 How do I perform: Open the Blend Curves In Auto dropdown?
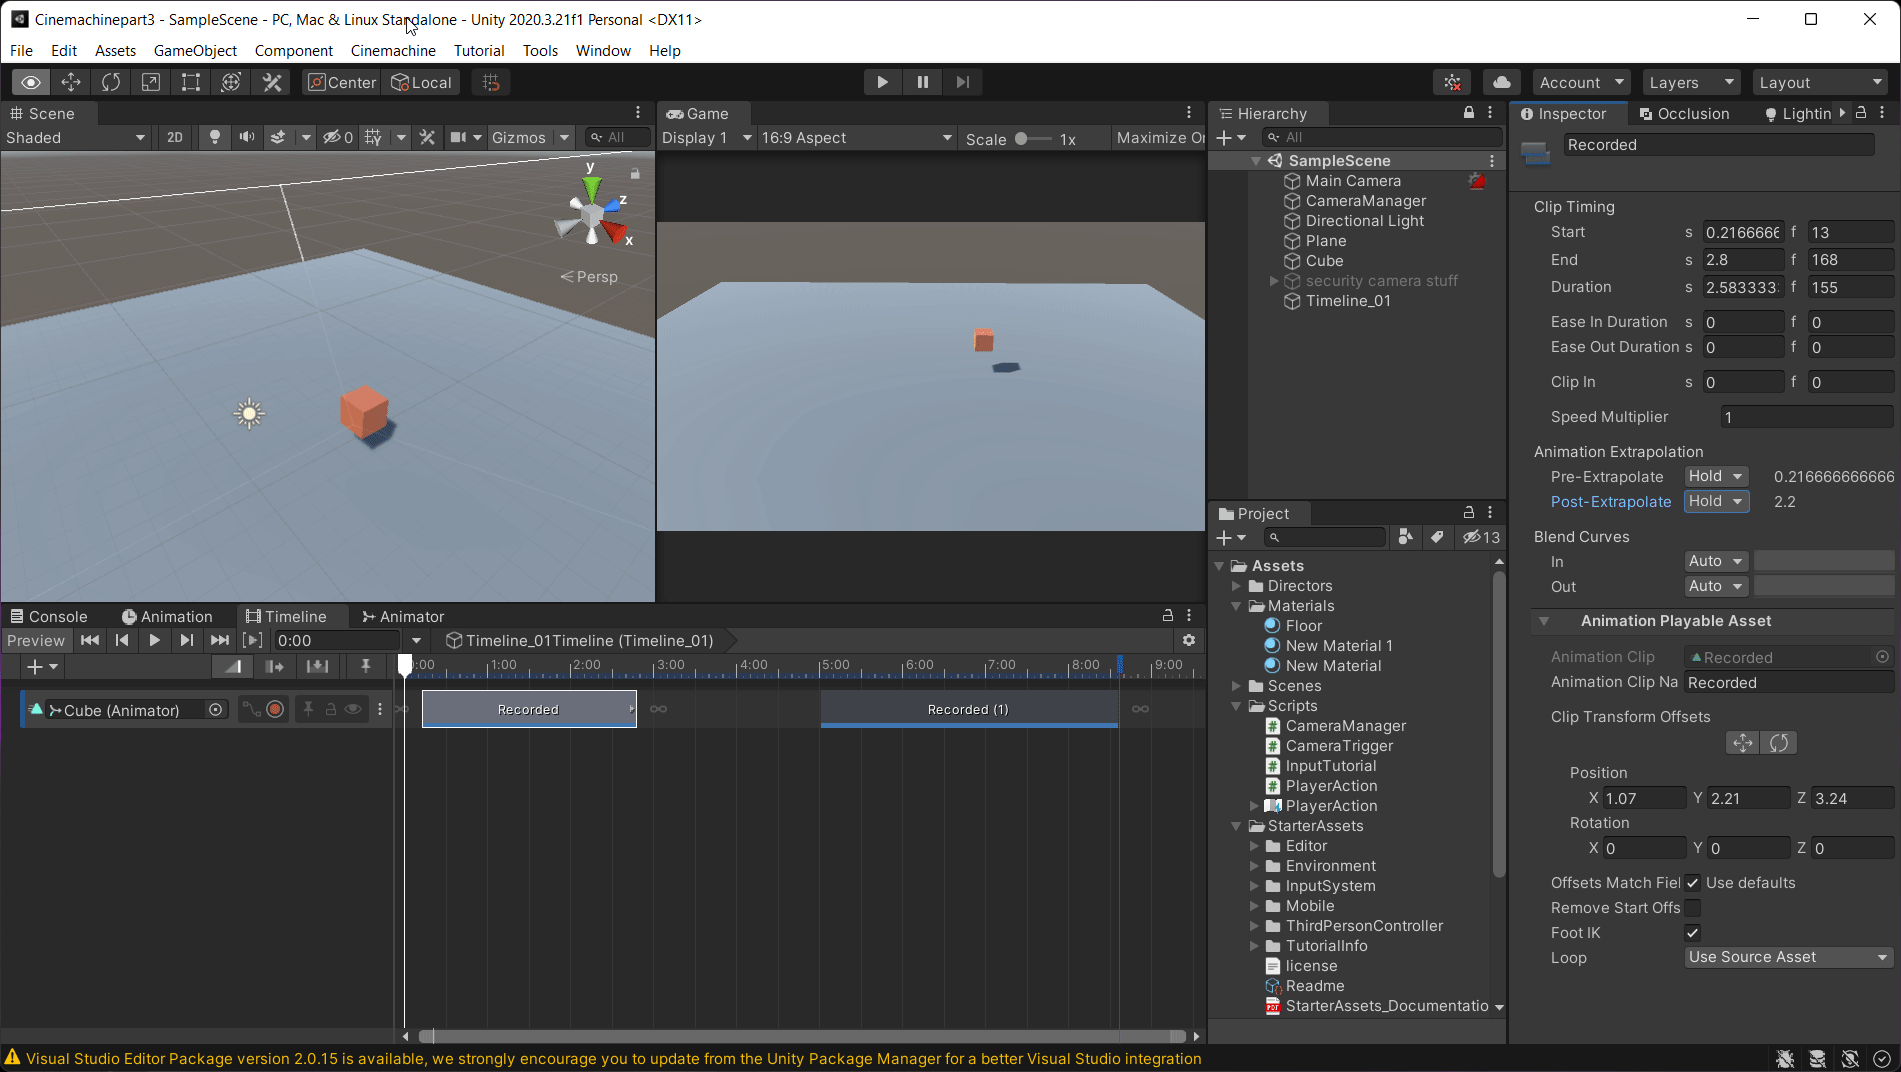coord(1714,561)
